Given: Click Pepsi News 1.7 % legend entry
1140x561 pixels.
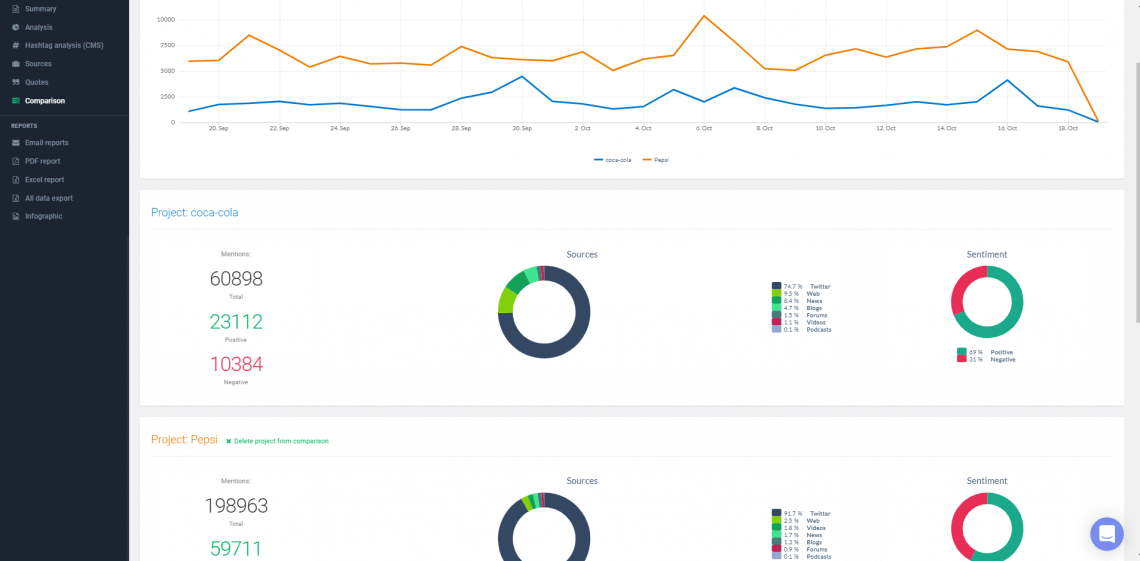Looking at the screenshot, I should point(797,535).
